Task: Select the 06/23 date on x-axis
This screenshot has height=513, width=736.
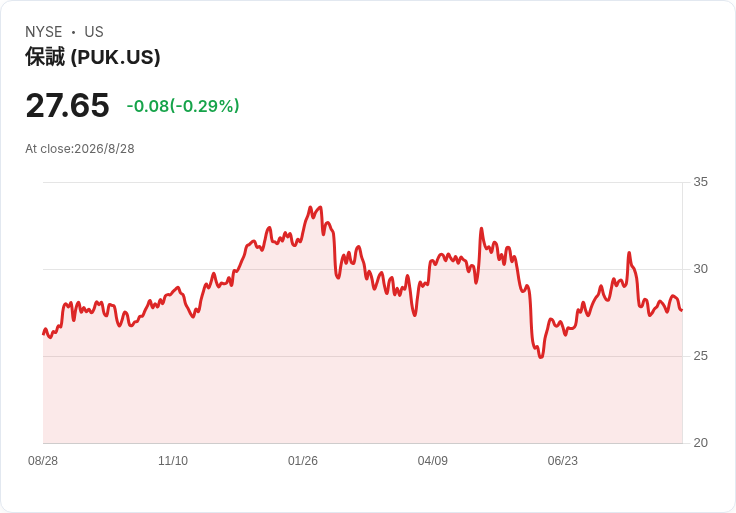Action: click(x=562, y=461)
